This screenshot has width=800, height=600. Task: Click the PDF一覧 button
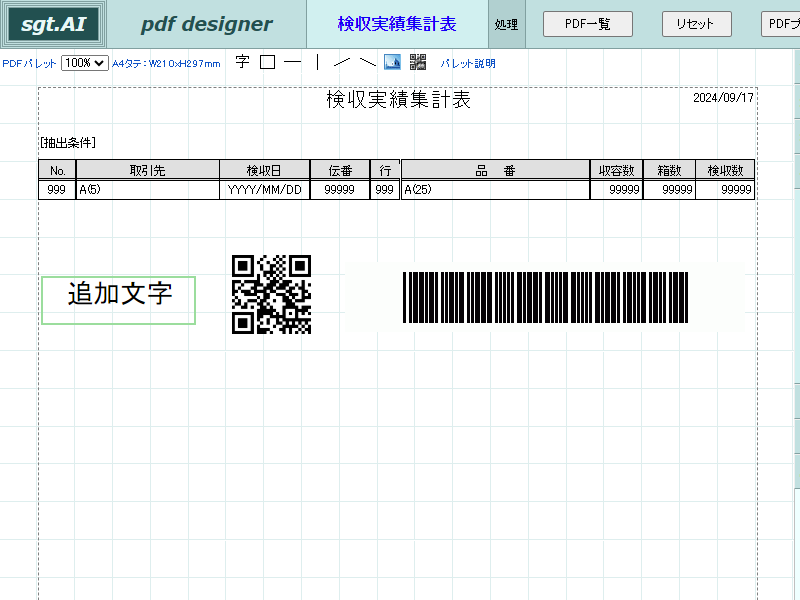(x=588, y=24)
